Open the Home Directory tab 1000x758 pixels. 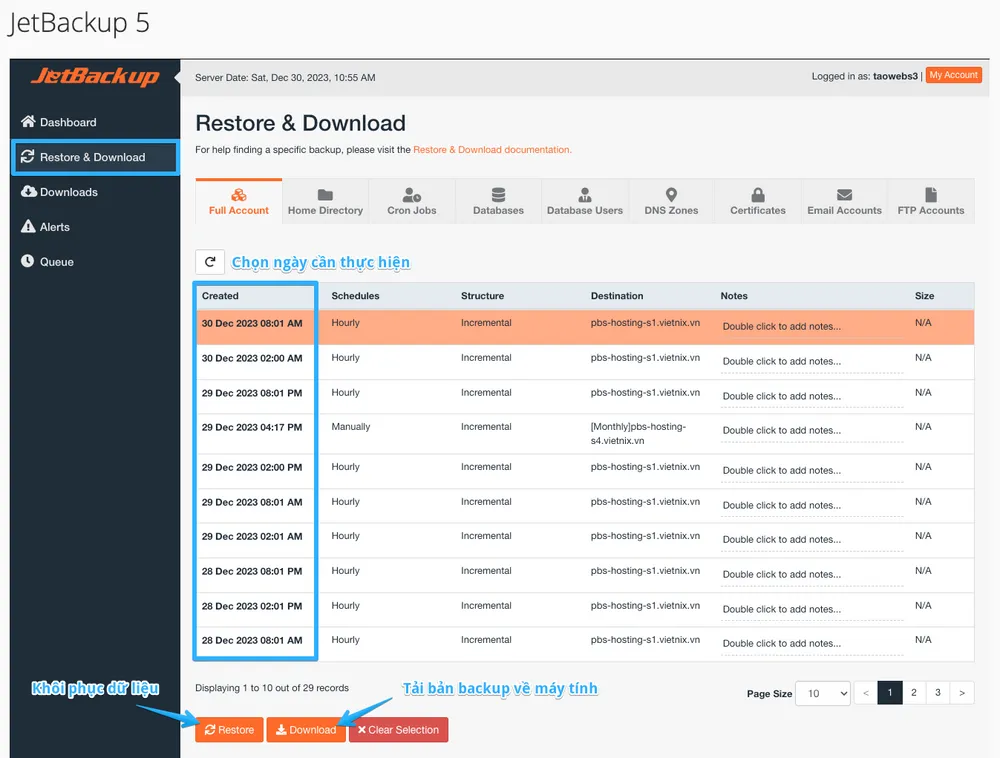pyautogui.click(x=325, y=201)
